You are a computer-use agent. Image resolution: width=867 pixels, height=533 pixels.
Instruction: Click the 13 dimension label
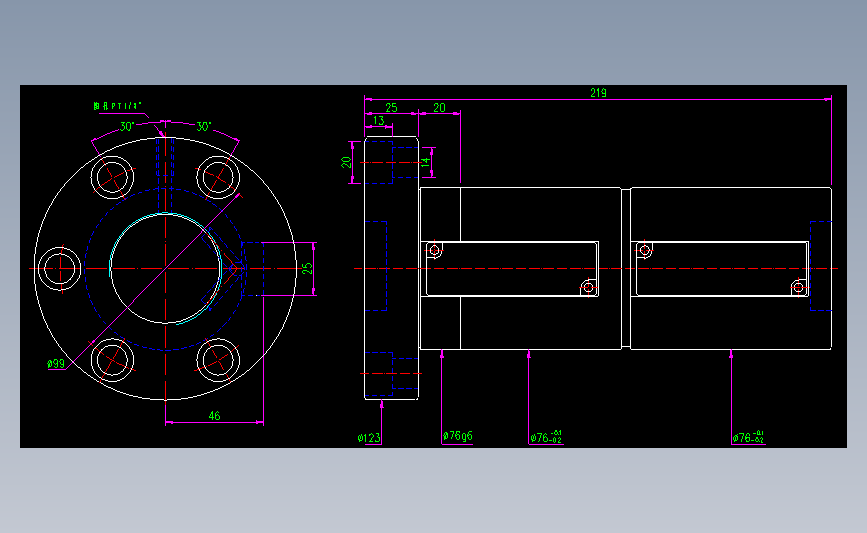pos(378,121)
